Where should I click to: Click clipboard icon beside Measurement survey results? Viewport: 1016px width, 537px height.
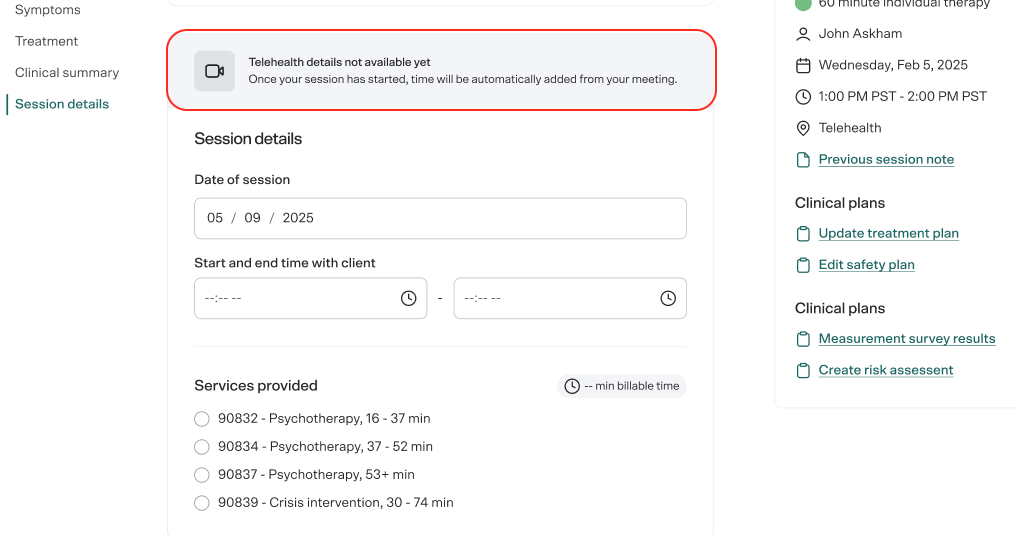(x=803, y=339)
